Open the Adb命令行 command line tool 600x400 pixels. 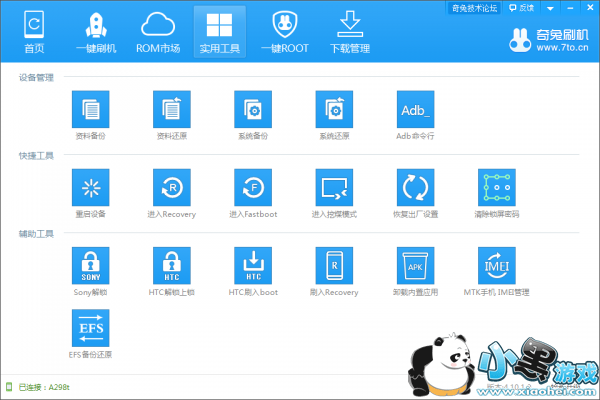[x=415, y=109]
